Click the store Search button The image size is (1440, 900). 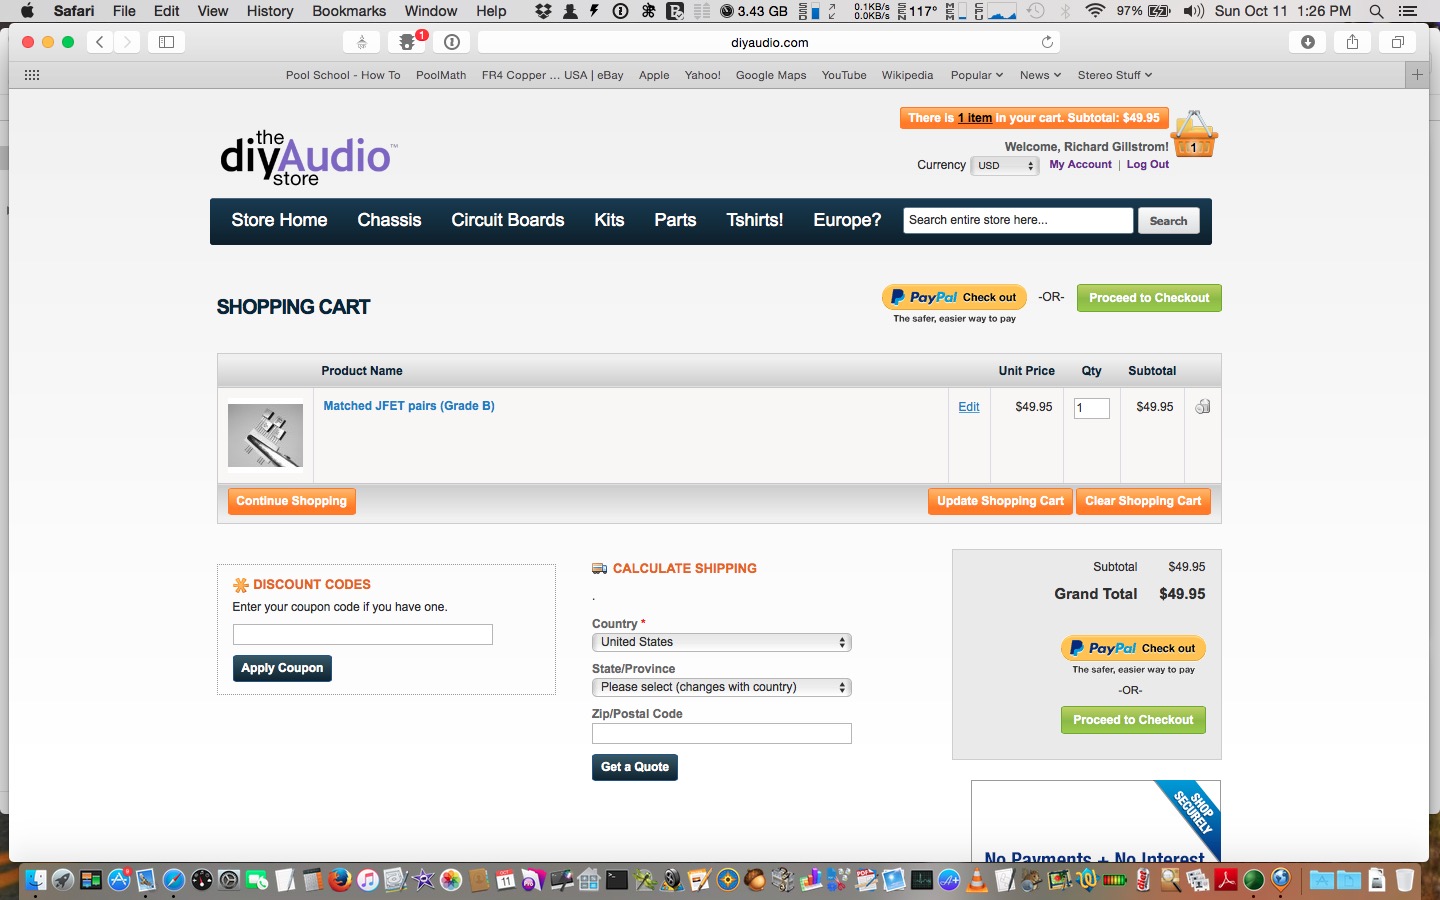(x=1168, y=221)
